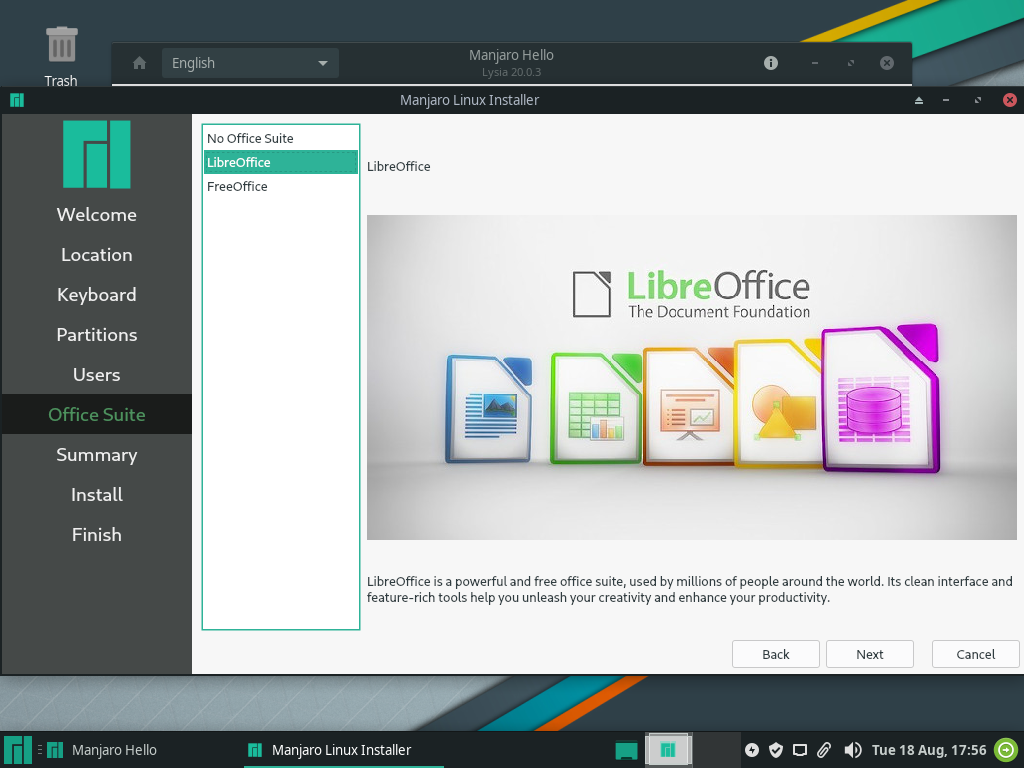Go to the Location step
Screen dimensions: 1024x768
pos(97,255)
